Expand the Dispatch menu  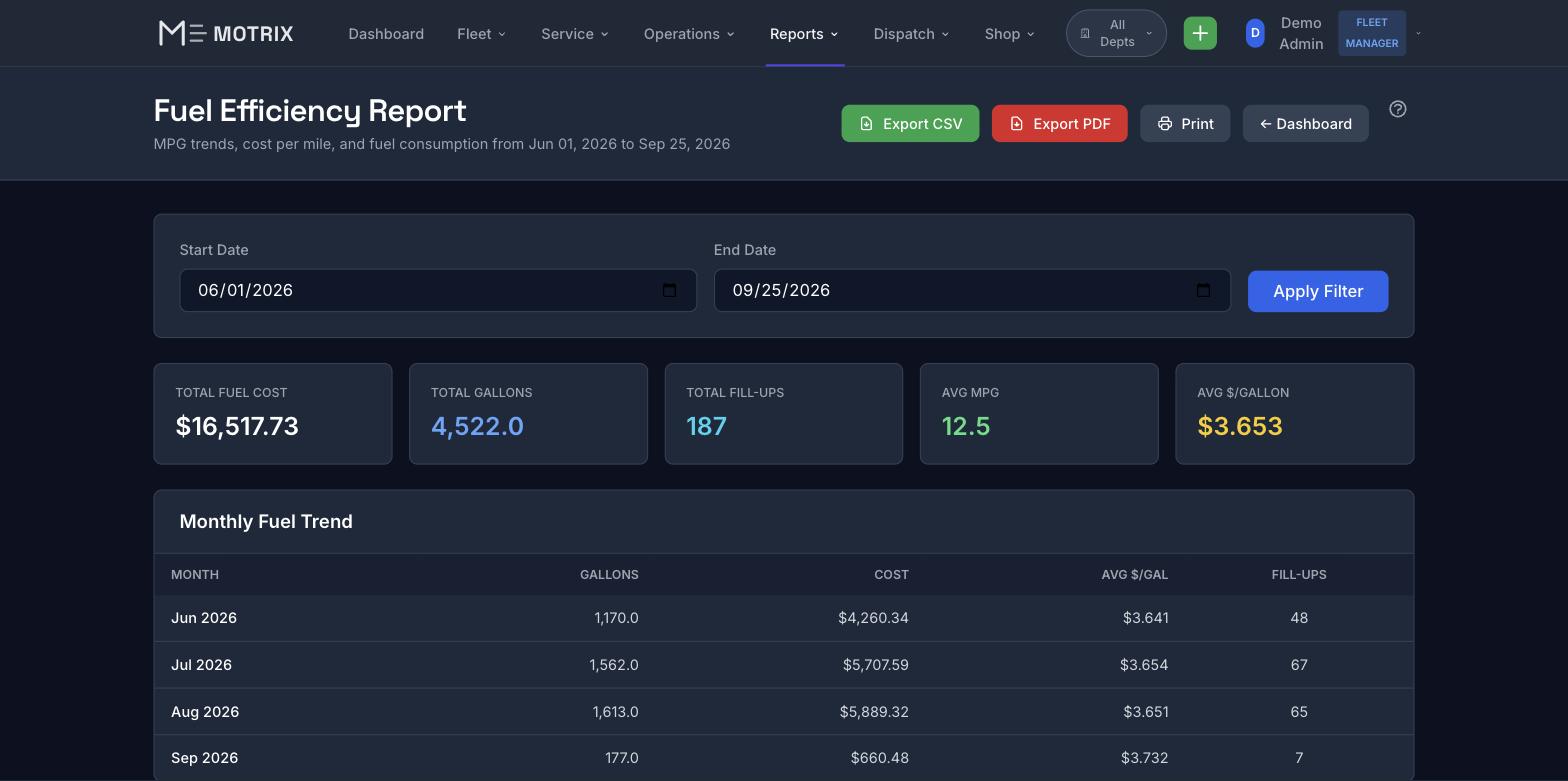[x=911, y=33]
